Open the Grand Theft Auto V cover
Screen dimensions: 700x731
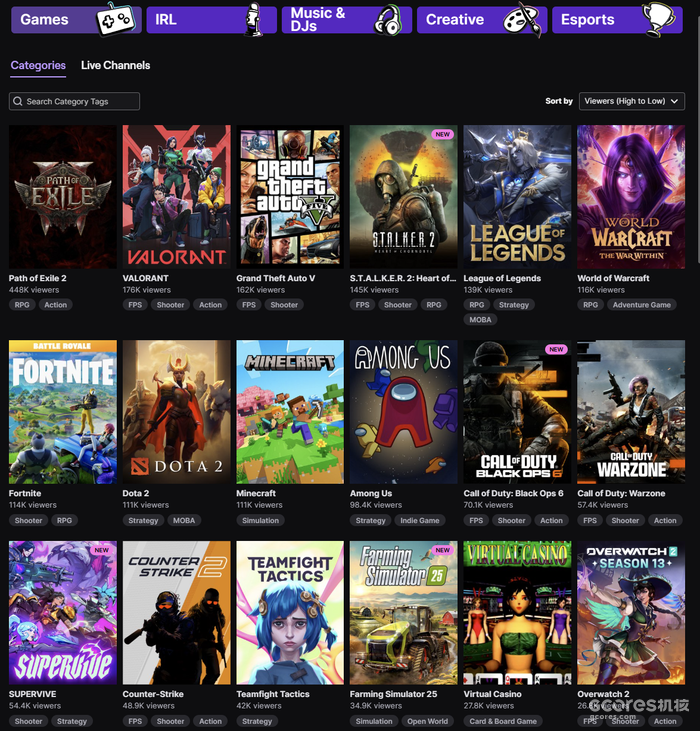(x=290, y=197)
